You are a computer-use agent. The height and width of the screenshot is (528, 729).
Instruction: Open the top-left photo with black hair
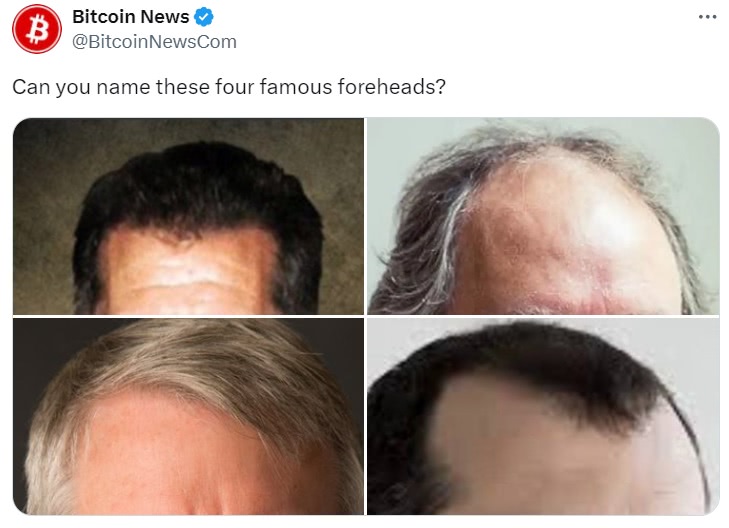[188, 216]
